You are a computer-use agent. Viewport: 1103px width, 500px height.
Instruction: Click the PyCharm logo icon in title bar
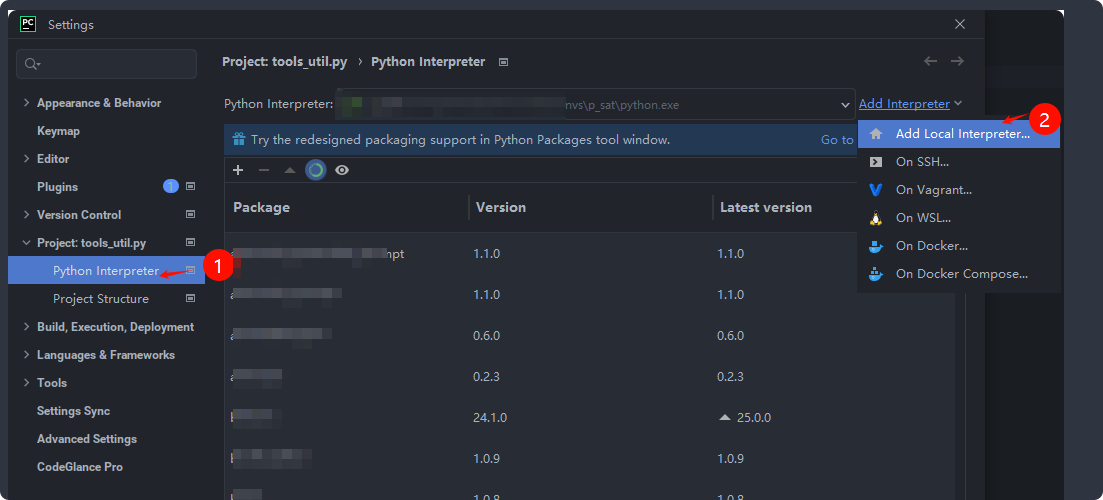(x=27, y=25)
